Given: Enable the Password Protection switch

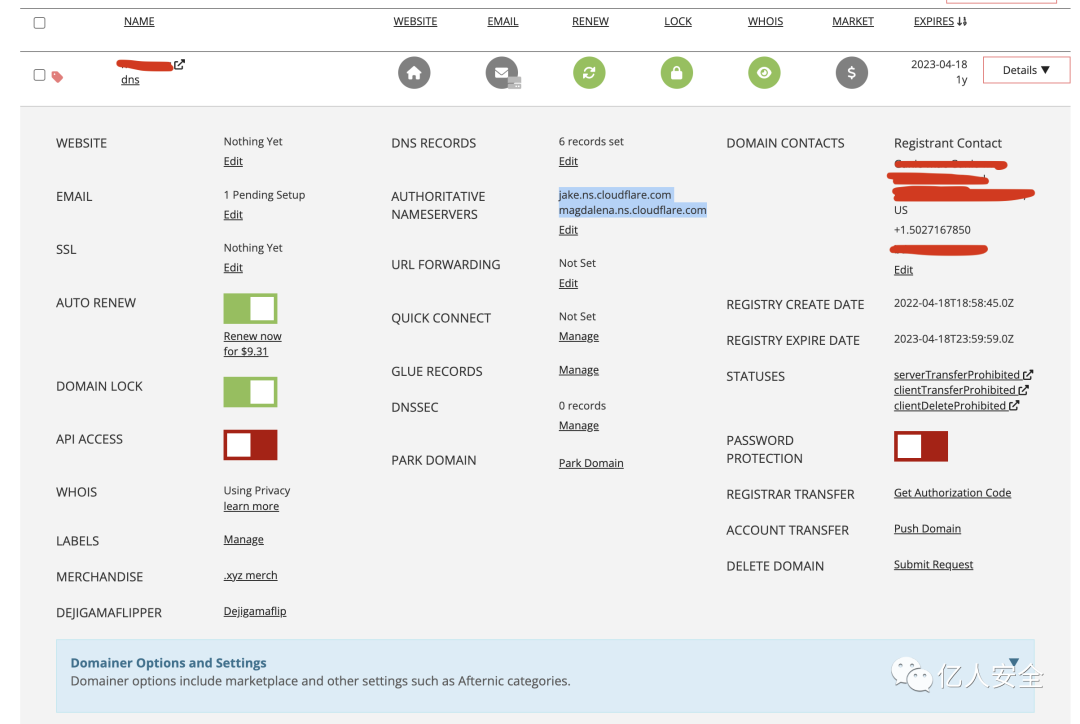Looking at the screenshot, I should point(921,446).
